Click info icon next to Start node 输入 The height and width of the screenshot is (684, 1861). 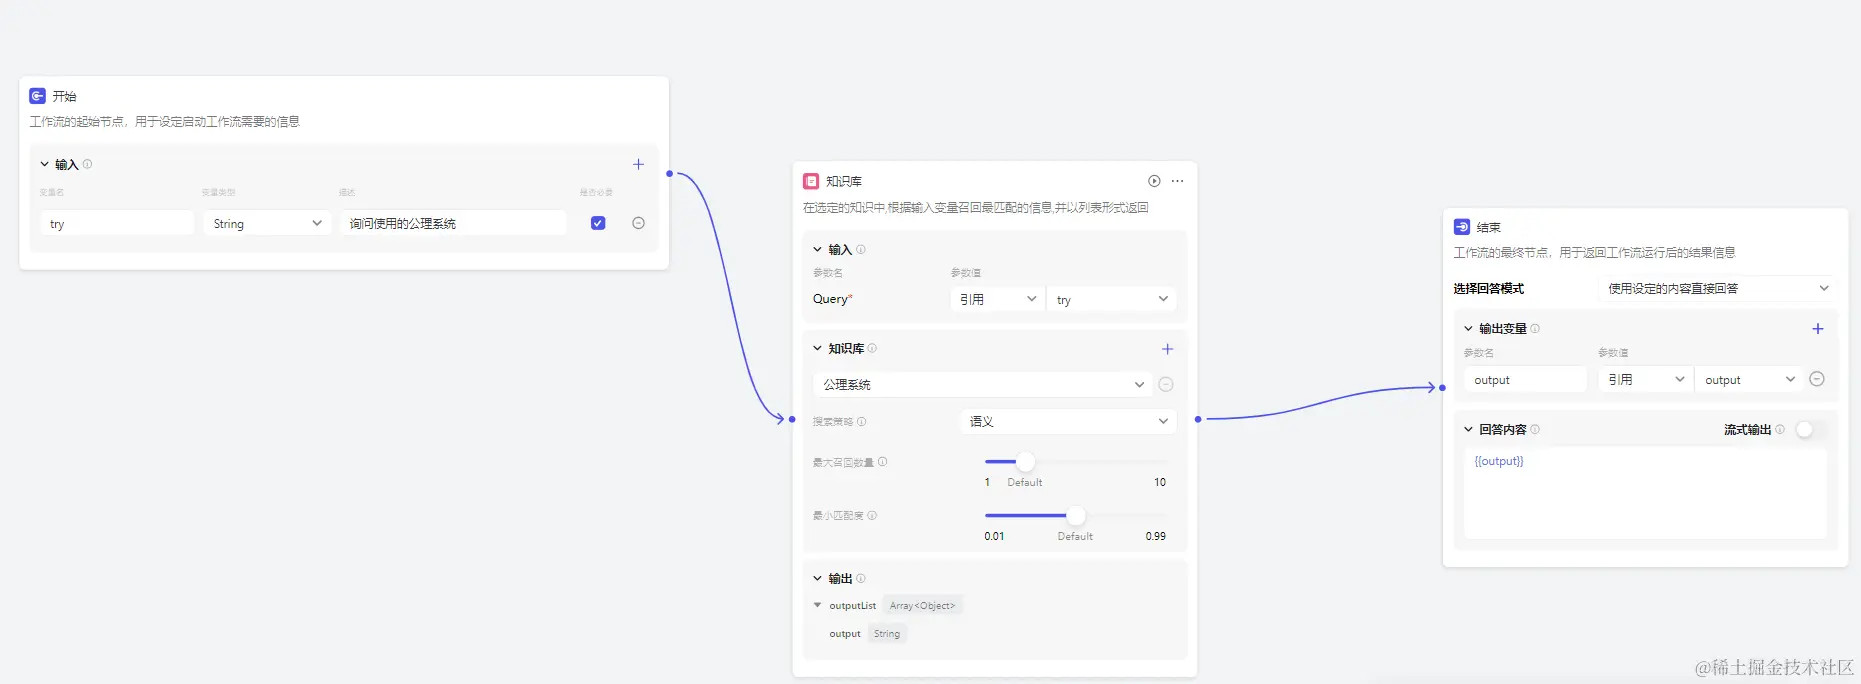(87, 164)
